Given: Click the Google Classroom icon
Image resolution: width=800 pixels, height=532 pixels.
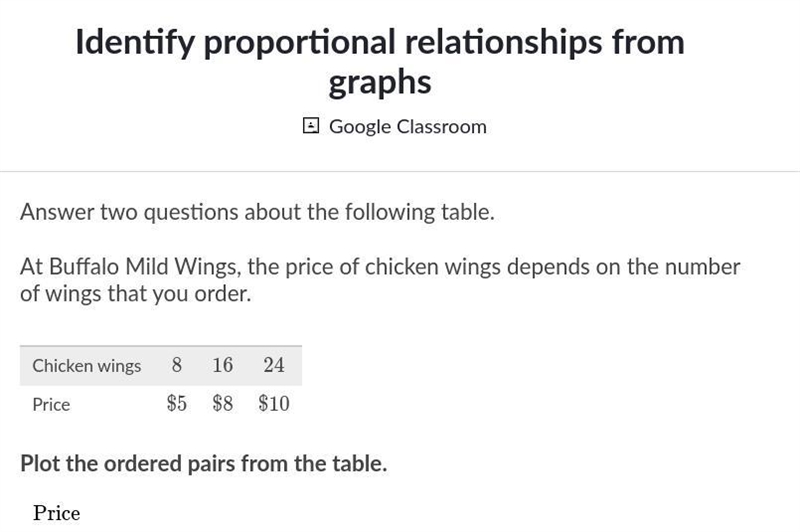Looking at the screenshot, I should tap(311, 126).
